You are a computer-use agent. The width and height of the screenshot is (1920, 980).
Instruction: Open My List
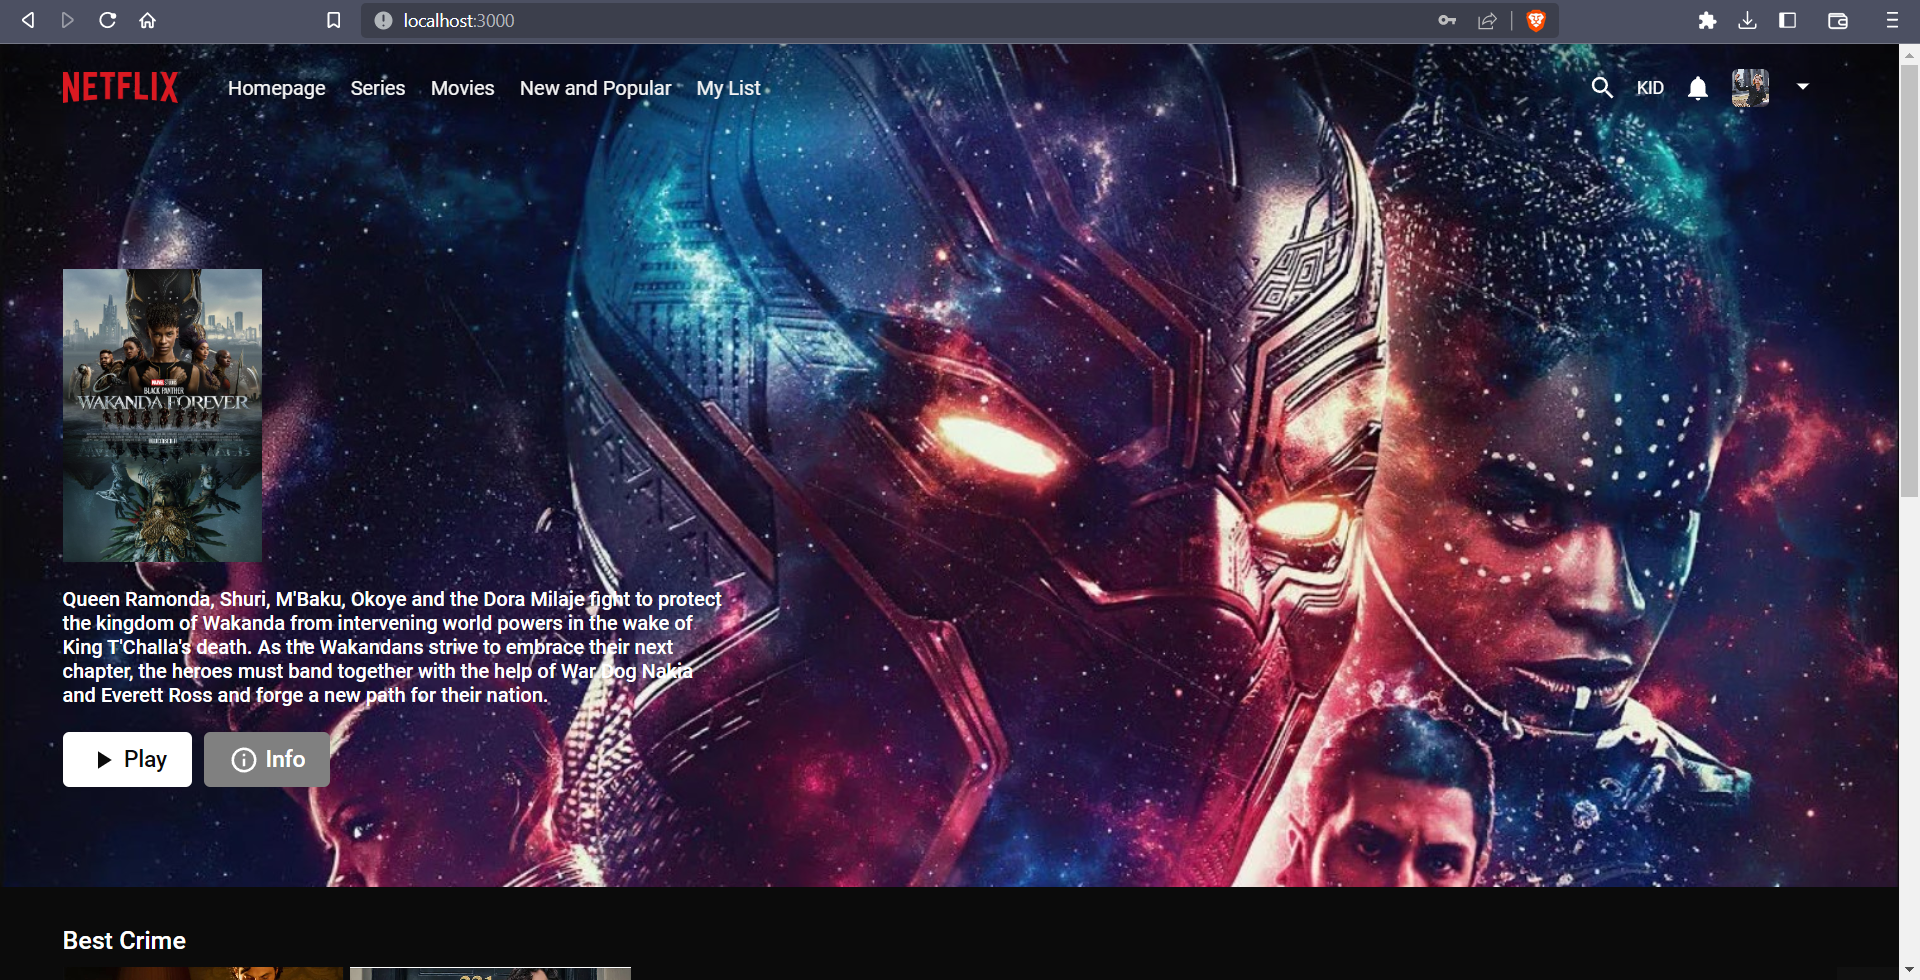click(729, 88)
